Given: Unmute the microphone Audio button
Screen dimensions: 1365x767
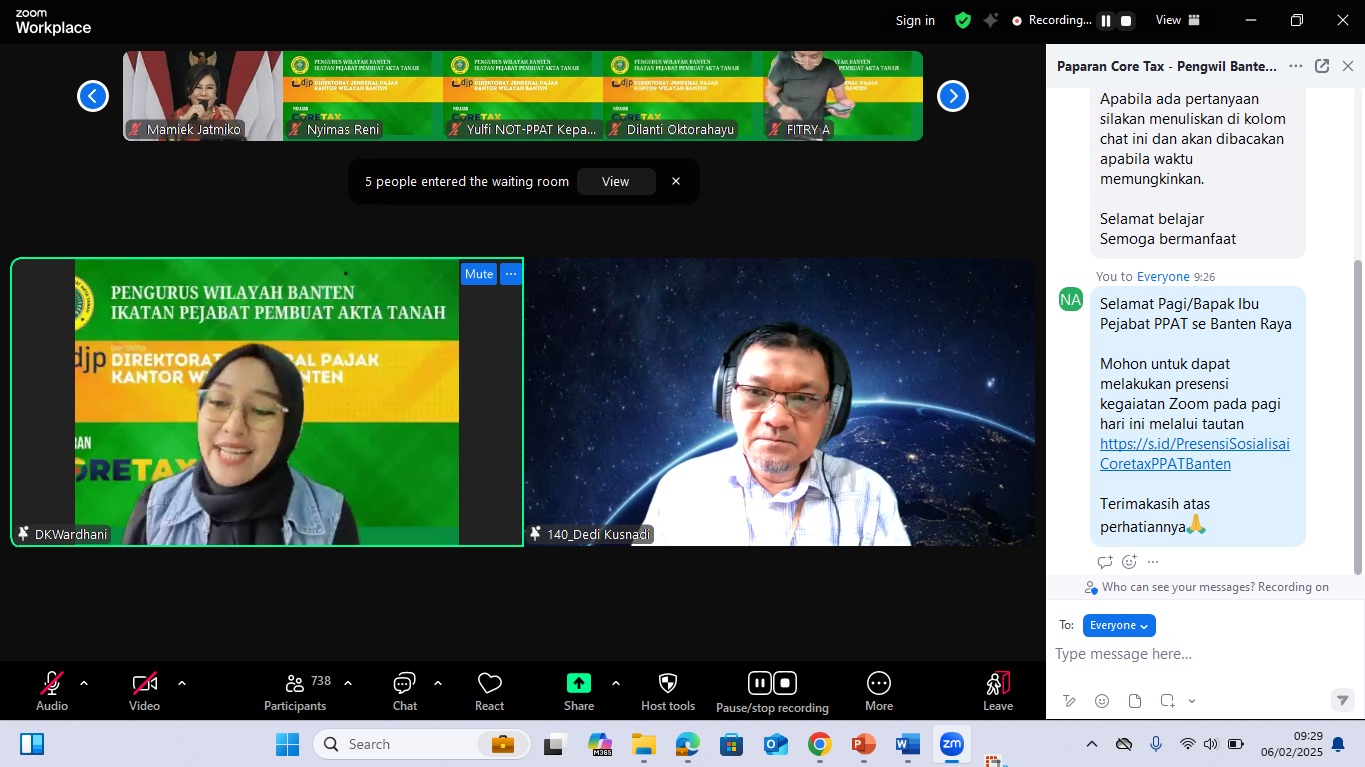Looking at the screenshot, I should tap(52, 684).
